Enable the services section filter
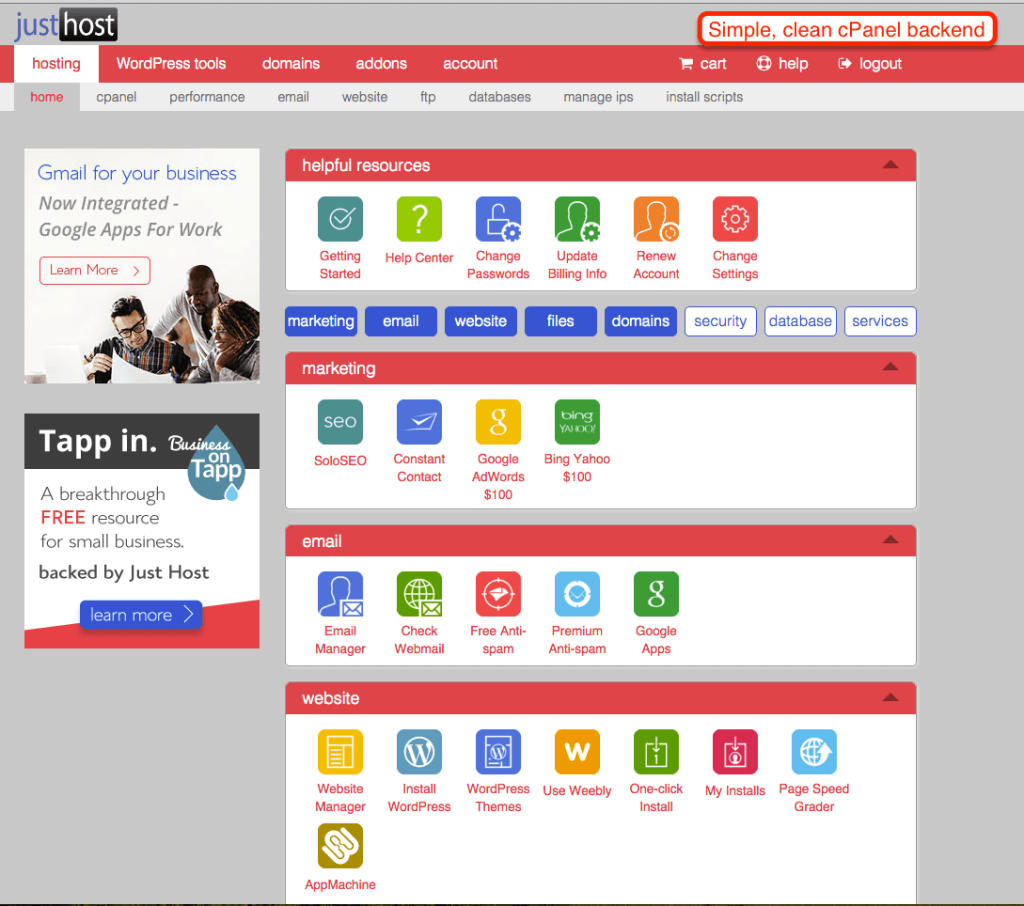This screenshot has height=906, width=1024. click(880, 321)
